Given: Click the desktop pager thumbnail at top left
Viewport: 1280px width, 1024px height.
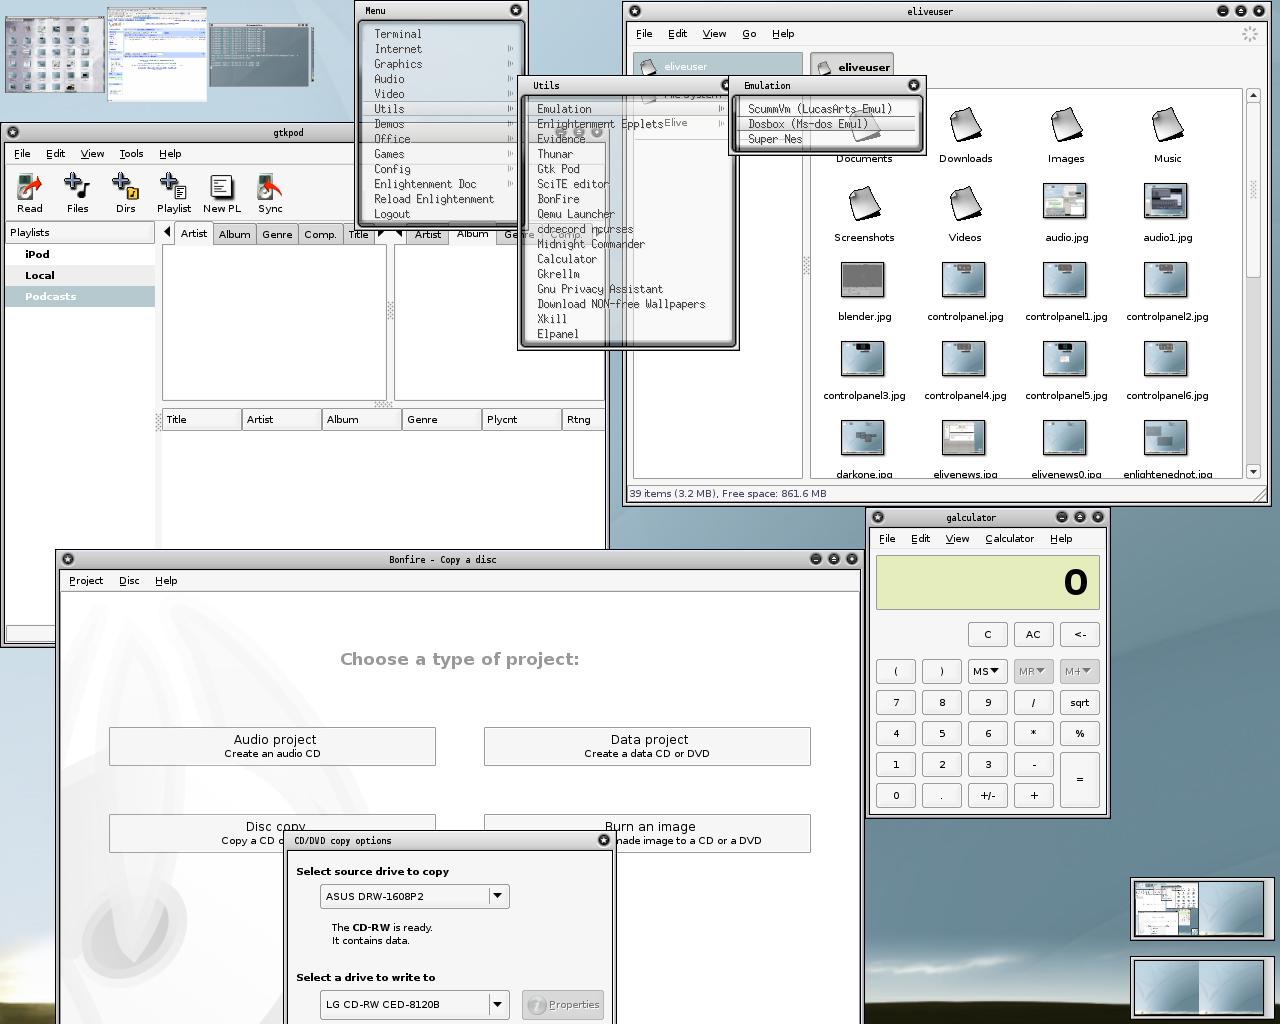Looking at the screenshot, I should 55,56.
